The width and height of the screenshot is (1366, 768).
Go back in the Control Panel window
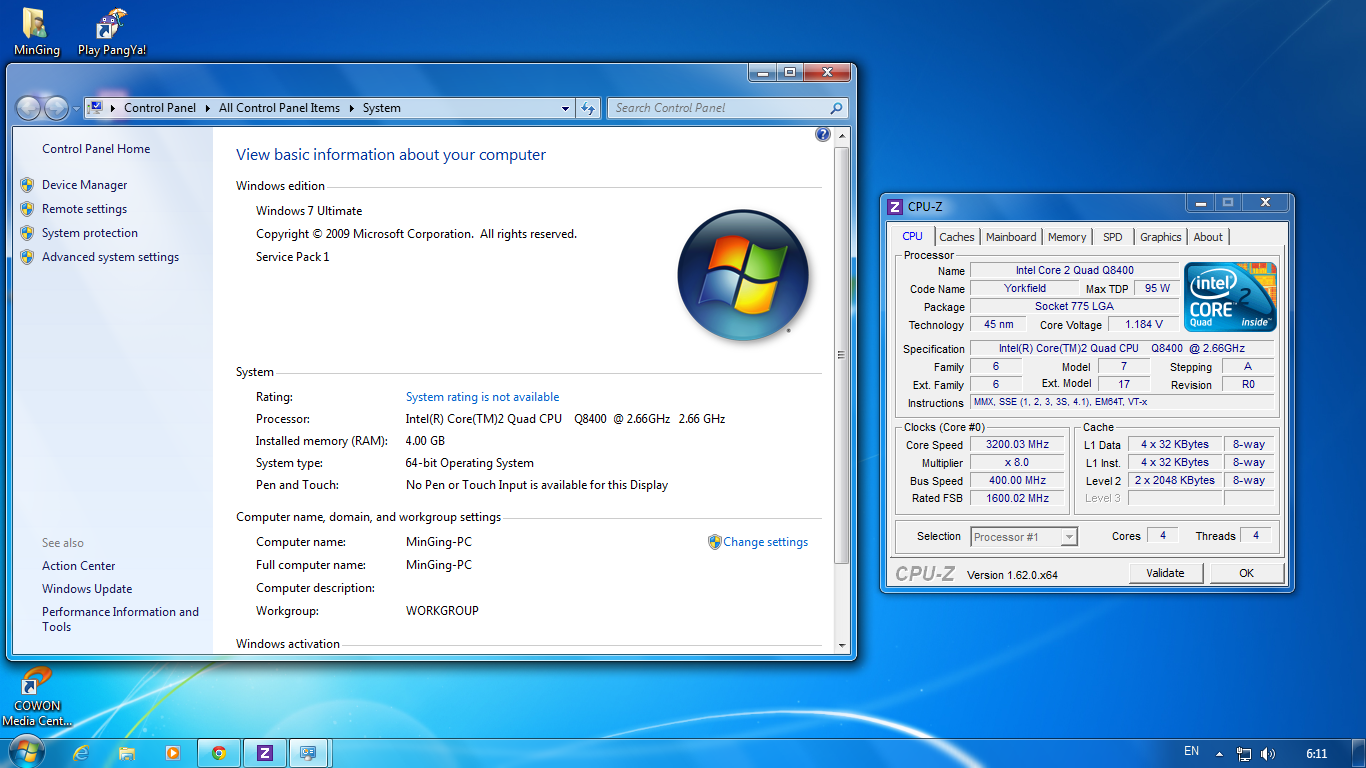[x=29, y=108]
